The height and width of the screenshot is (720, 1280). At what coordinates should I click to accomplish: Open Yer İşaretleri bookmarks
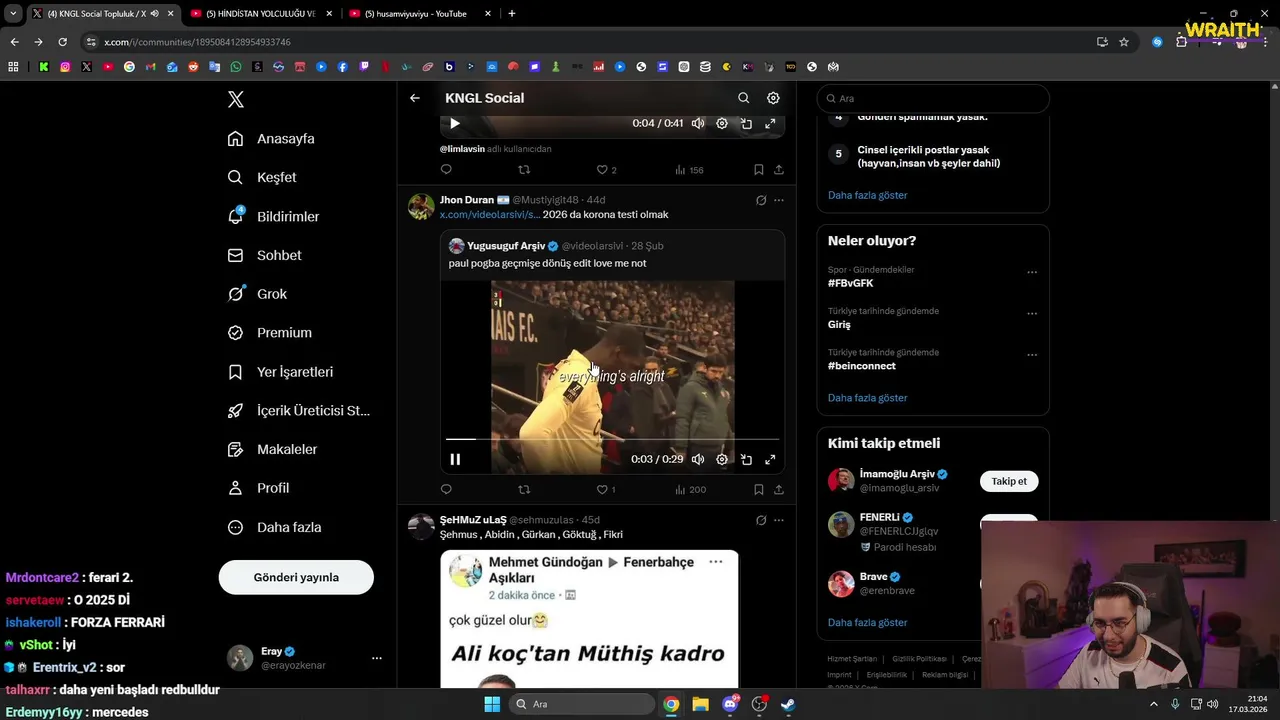point(280,372)
